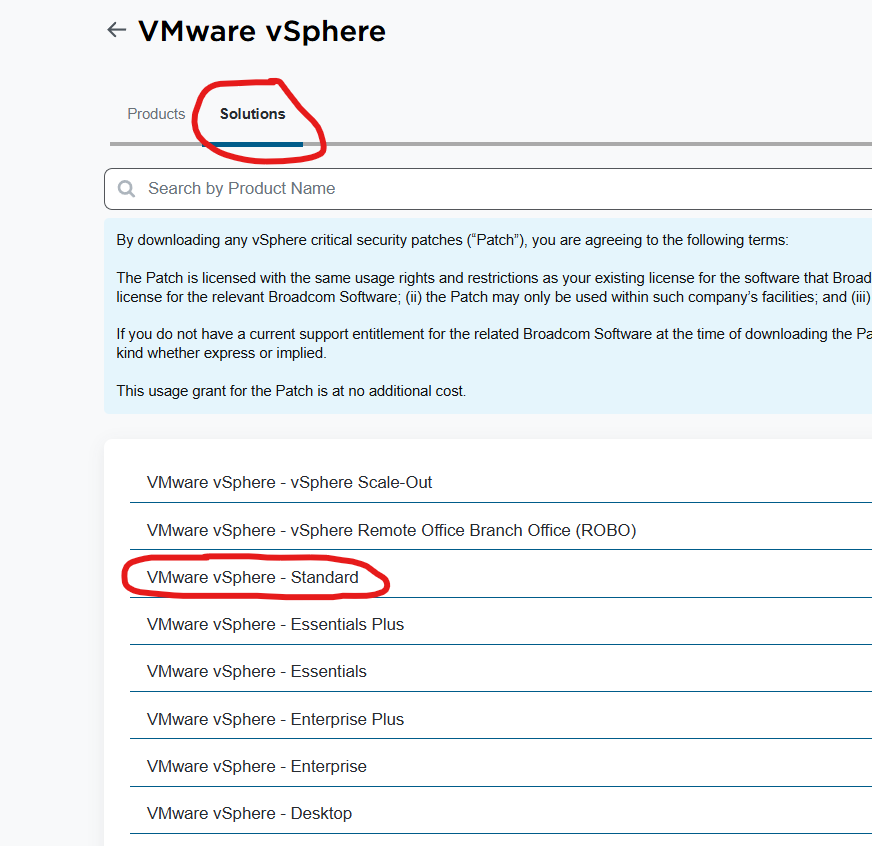This screenshot has width=872, height=846.
Task: Open the VMware vSphere - Essentials item
Action: [x=256, y=671]
